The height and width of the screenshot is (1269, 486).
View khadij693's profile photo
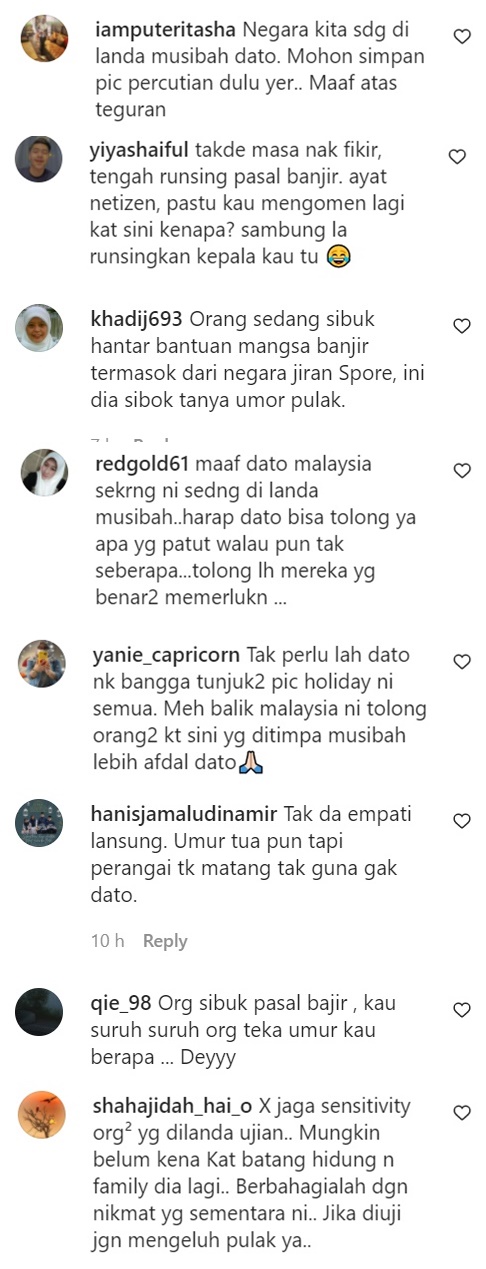[x=40, y=328]
